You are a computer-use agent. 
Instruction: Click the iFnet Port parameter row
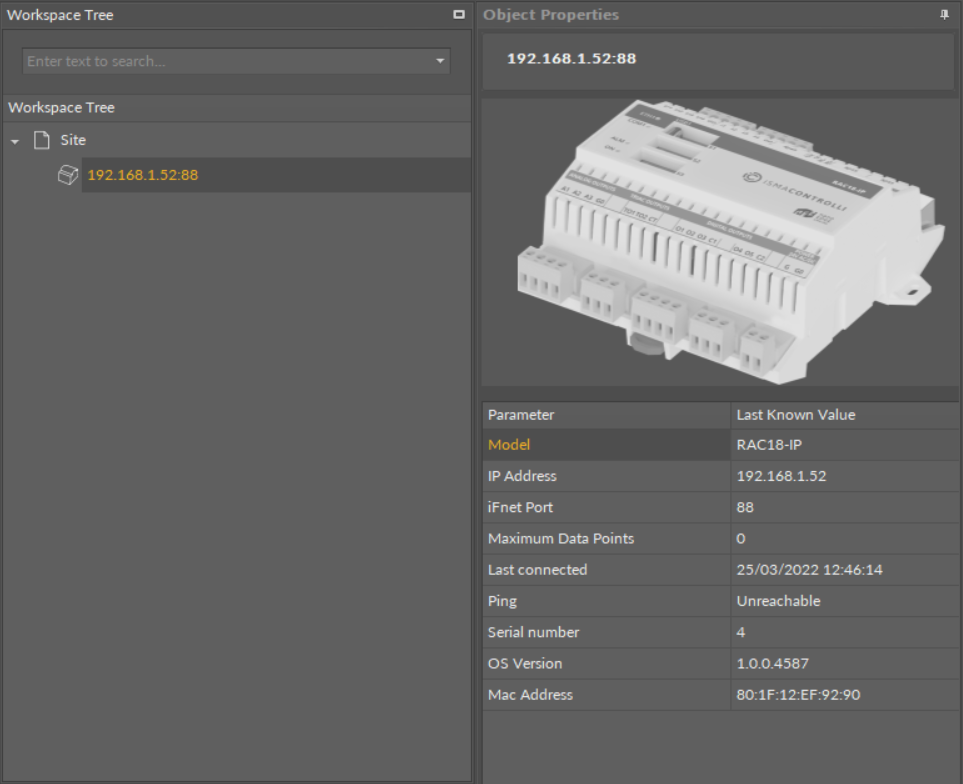520,507
